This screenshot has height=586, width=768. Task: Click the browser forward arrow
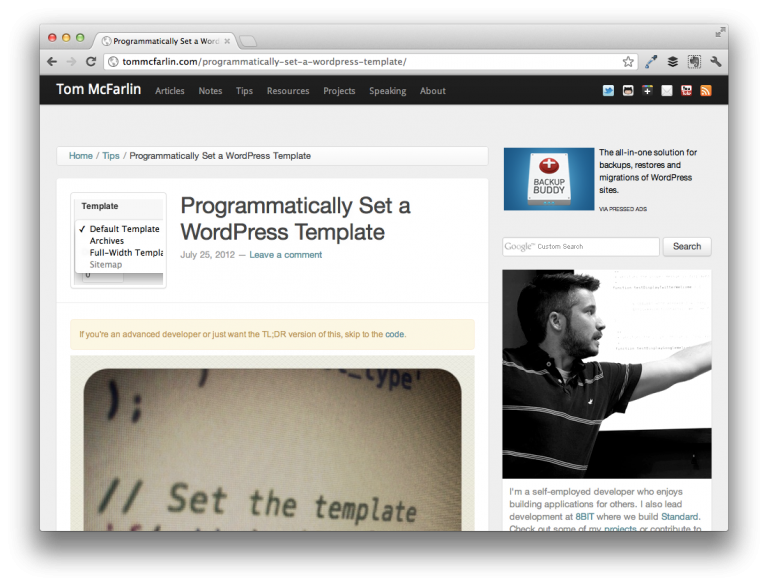click(72, 62)
